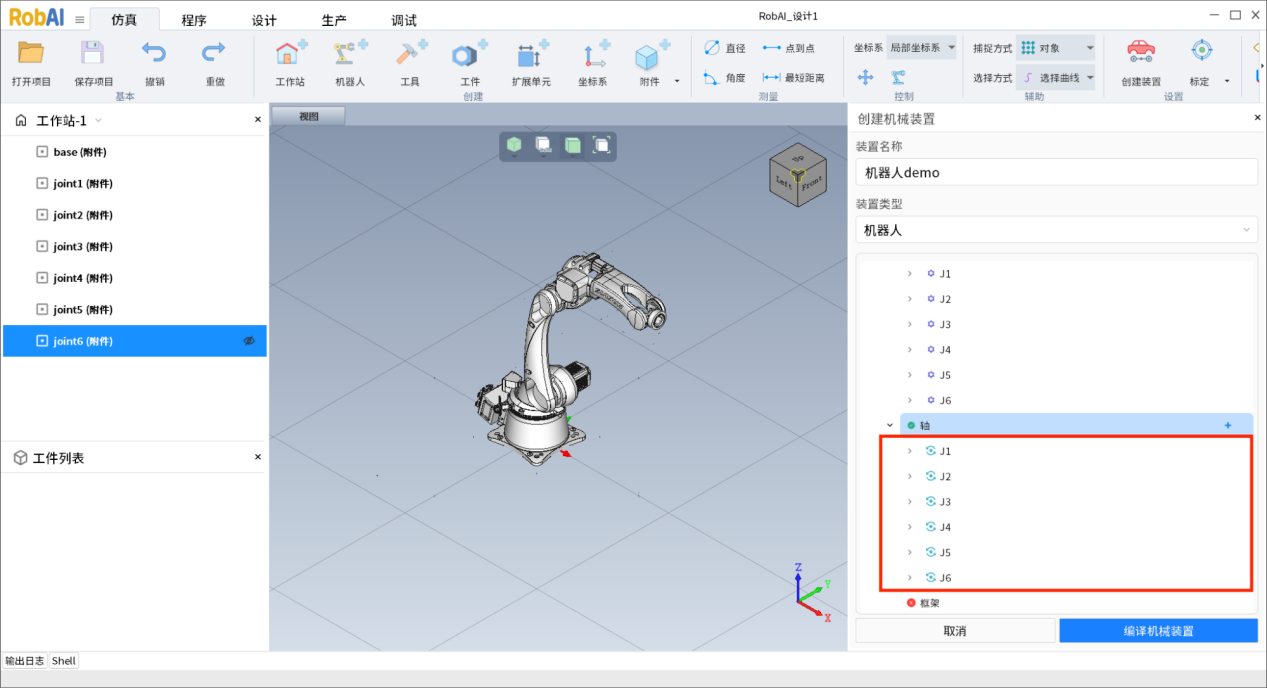Switch to the 仿真 tab
1267x688 pixels.
tap(125, 20)
